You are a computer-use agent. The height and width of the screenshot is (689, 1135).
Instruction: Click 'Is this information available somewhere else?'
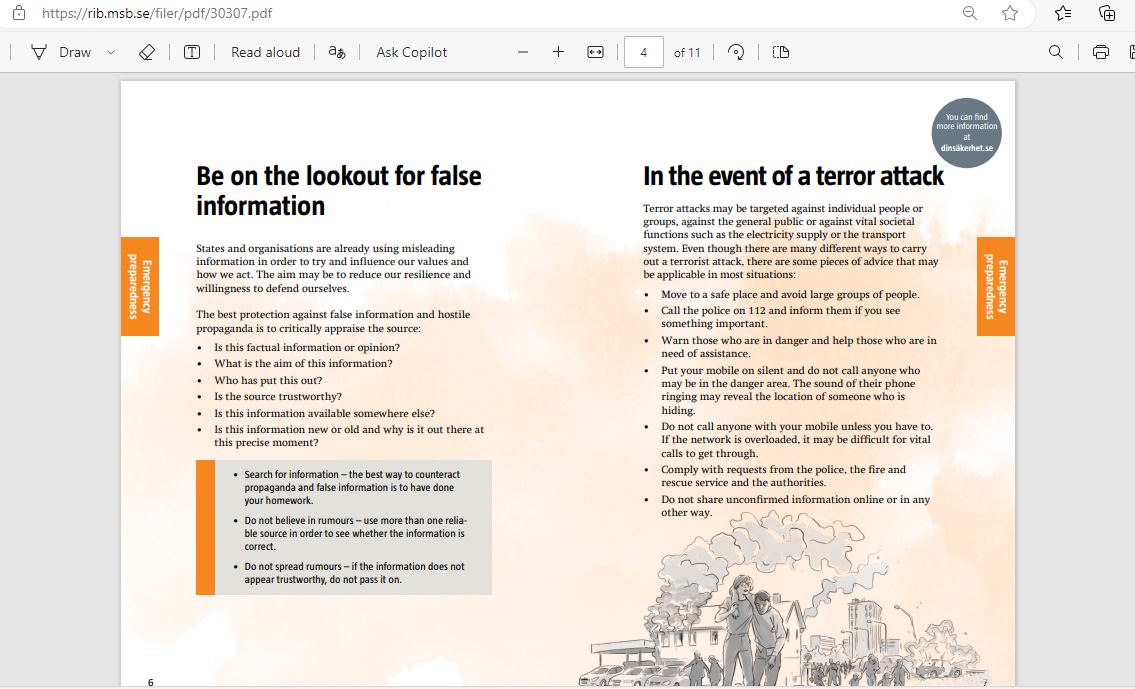click(x=324, y=413)
